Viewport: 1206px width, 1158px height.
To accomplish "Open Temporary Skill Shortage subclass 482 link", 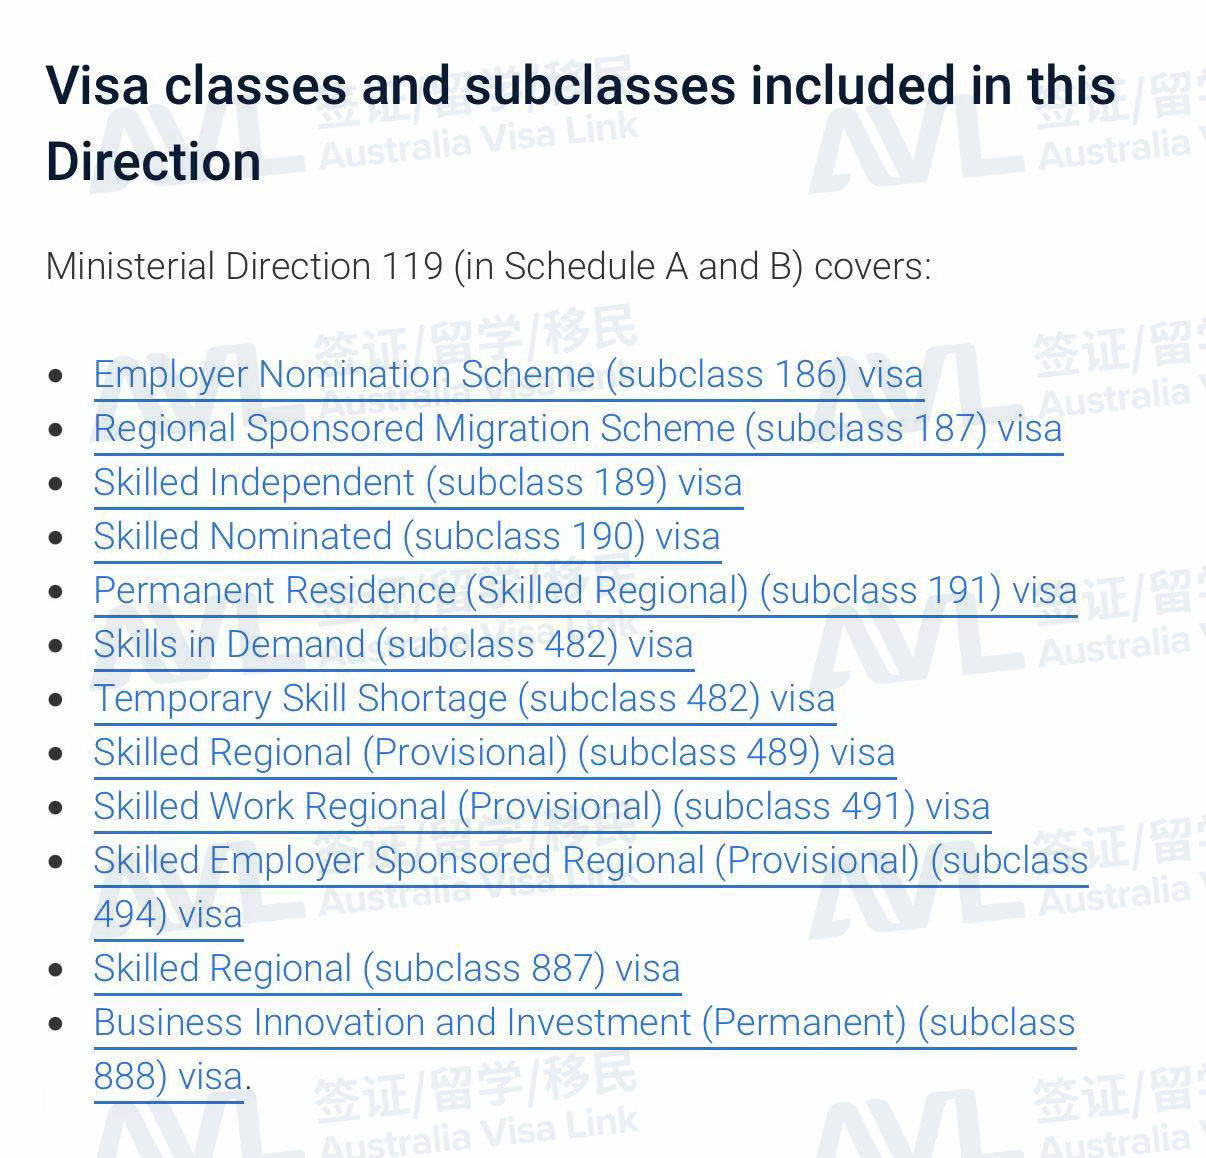I will point(465,699).
